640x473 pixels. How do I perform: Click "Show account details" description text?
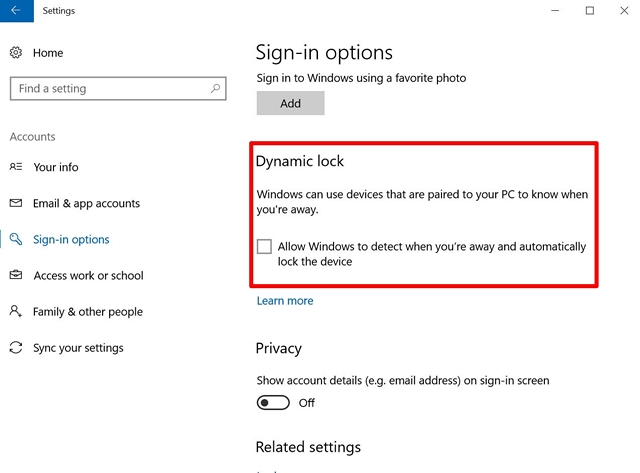coord(403,380)
